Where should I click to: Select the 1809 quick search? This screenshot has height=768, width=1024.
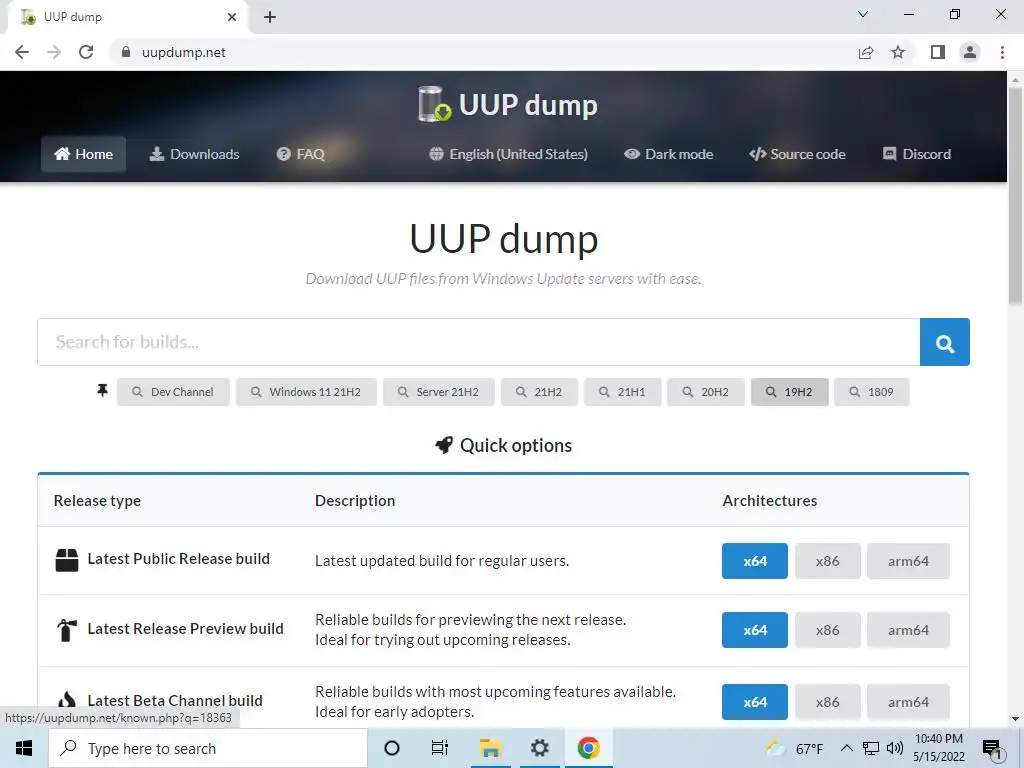pyautogui.click(x=872, y=392)
